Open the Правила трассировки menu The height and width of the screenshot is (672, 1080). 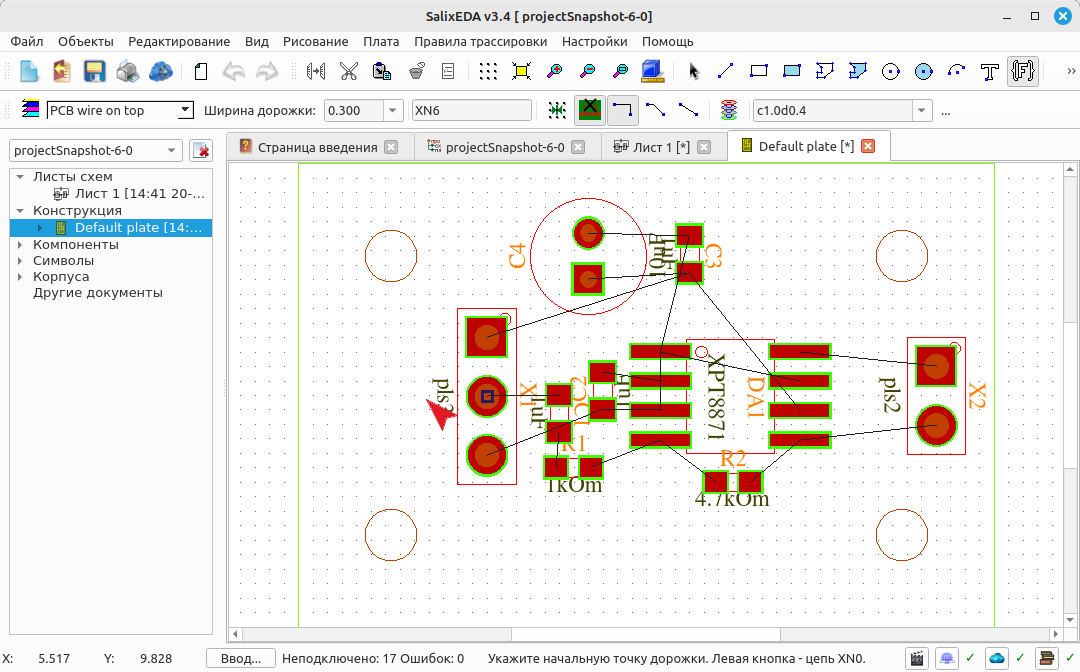tap(480, 41)
